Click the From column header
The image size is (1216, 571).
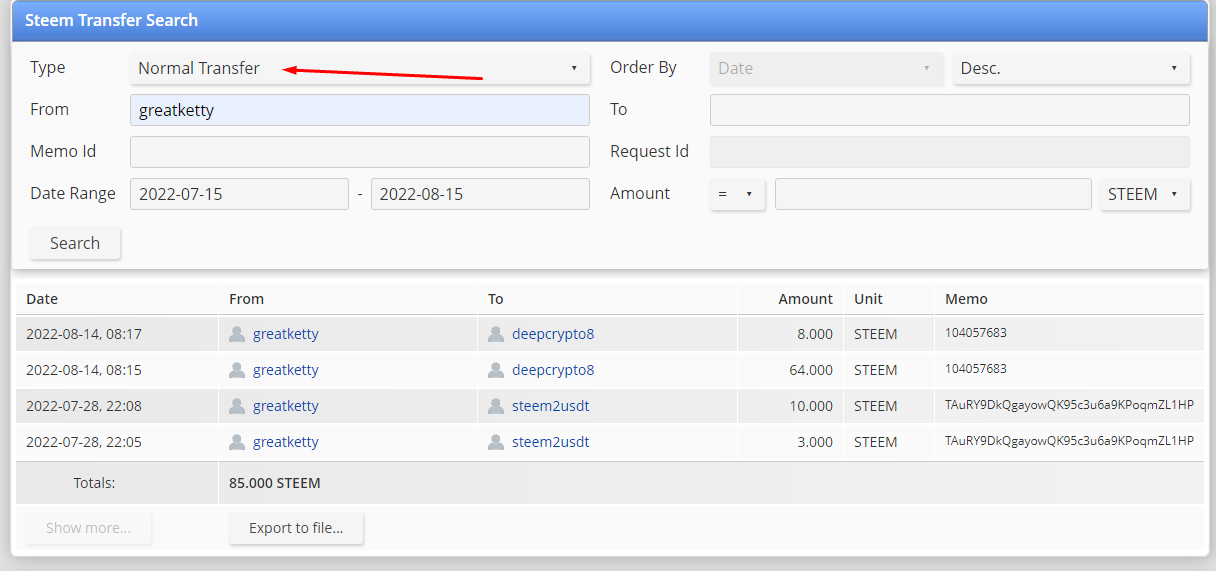click(348, 299)
